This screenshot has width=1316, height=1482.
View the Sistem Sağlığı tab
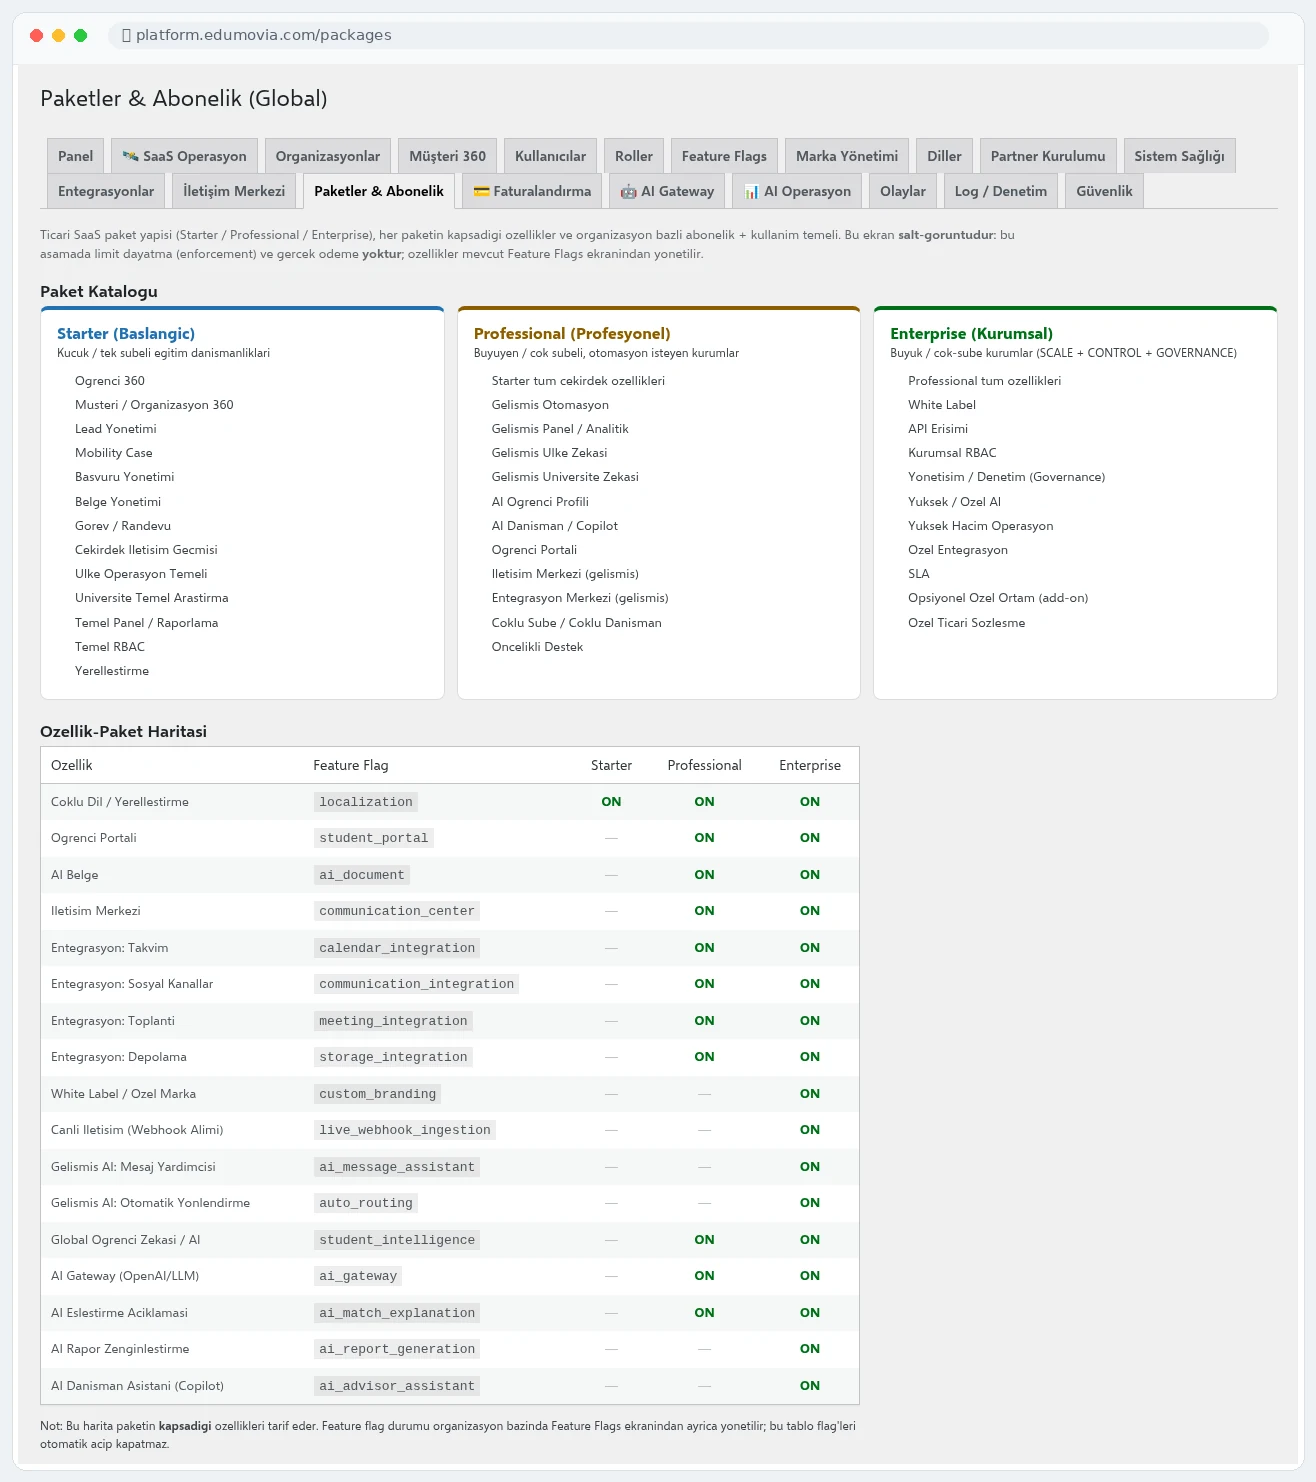(1180, 156)
